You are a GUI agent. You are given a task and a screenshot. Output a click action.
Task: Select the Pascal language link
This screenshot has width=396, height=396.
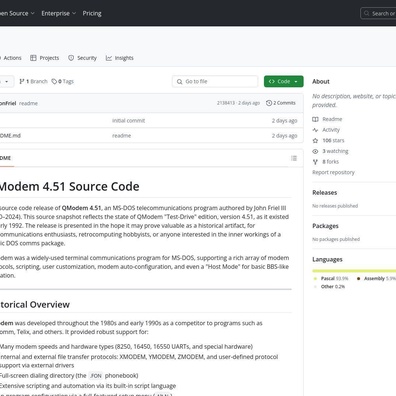334,278
